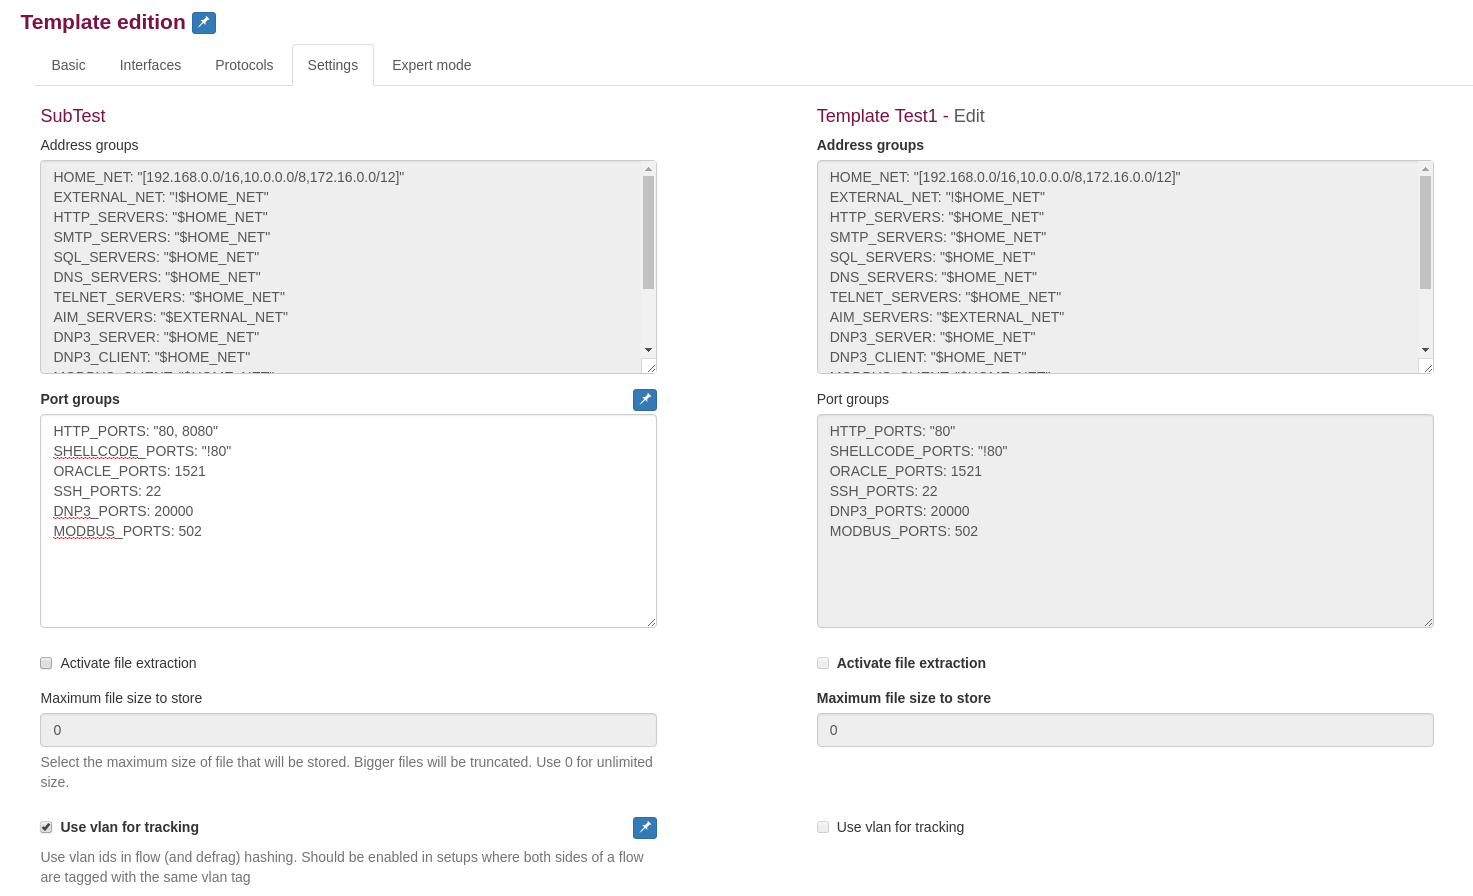1473x896 pixels.
Task: Click scroll down arrow in Template Test1 Address groups
Action: (x=1425, y=350)
